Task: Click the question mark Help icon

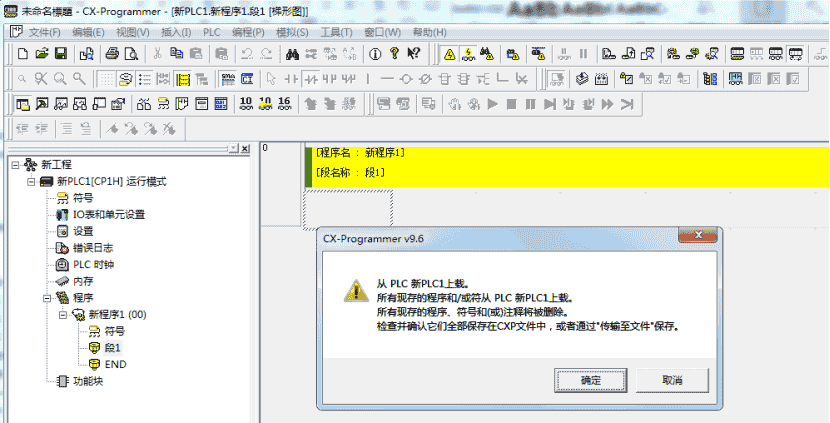Action: 394,53
